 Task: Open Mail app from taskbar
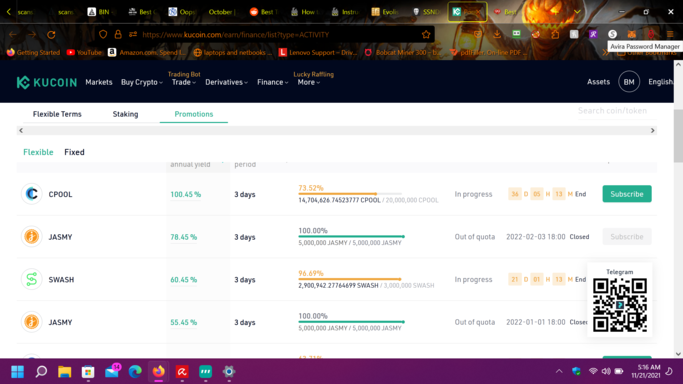(x=112, y=371)
